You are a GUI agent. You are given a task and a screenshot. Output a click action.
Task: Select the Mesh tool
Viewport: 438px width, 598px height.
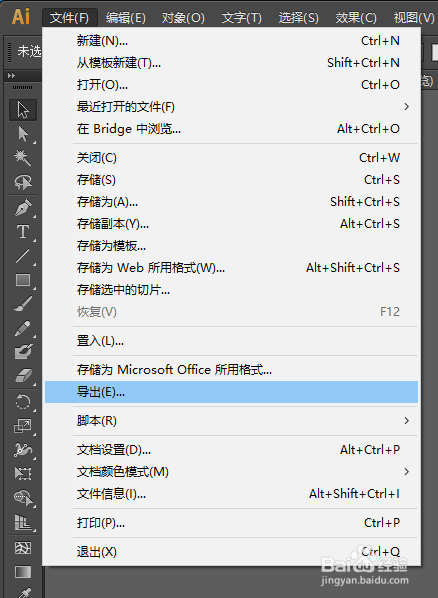23,548
